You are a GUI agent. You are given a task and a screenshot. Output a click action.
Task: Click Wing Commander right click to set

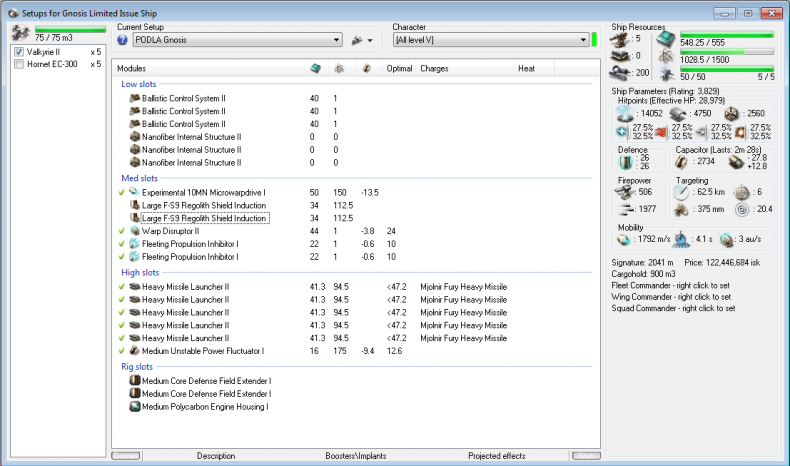point(671,297)
